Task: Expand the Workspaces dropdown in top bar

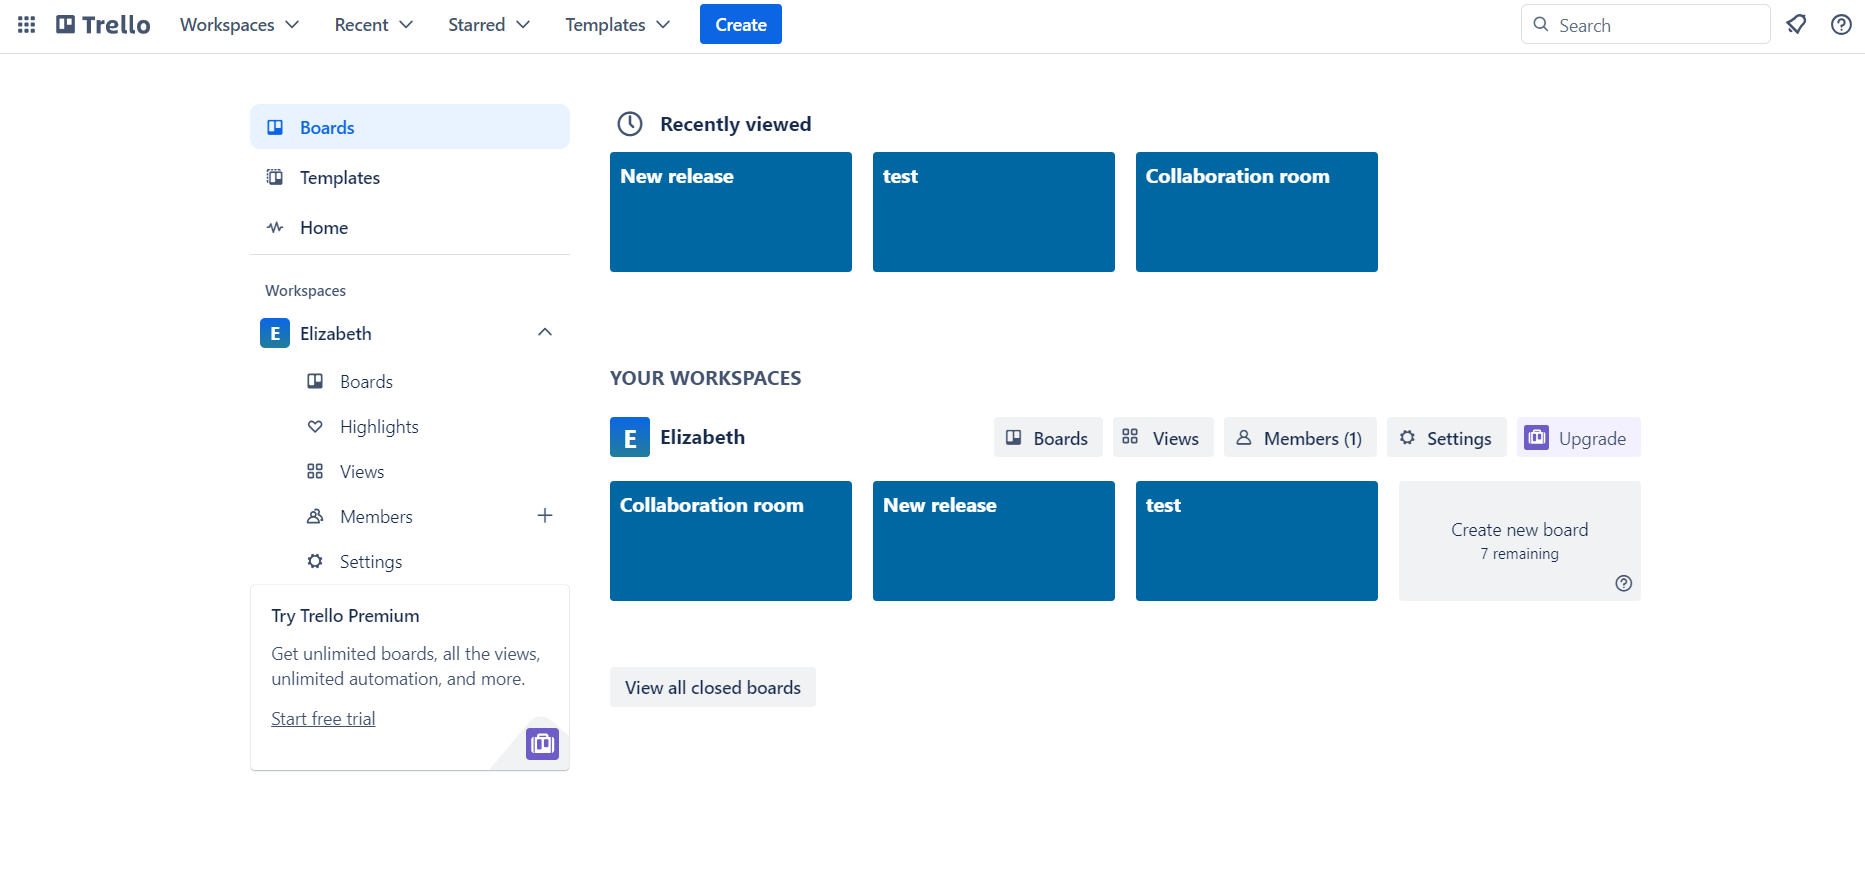Action: tap(239, 25)
